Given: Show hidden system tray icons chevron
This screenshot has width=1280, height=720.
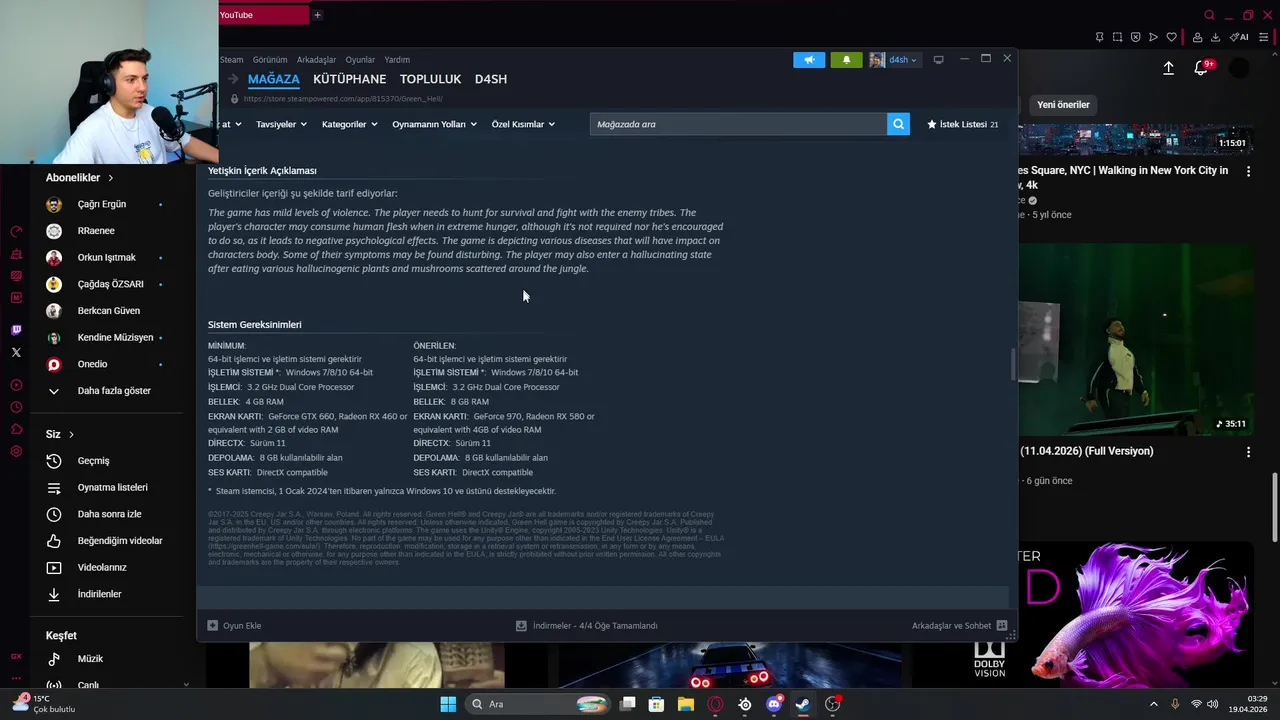Looking at the screenshot, I should (x=1153, y=704).
